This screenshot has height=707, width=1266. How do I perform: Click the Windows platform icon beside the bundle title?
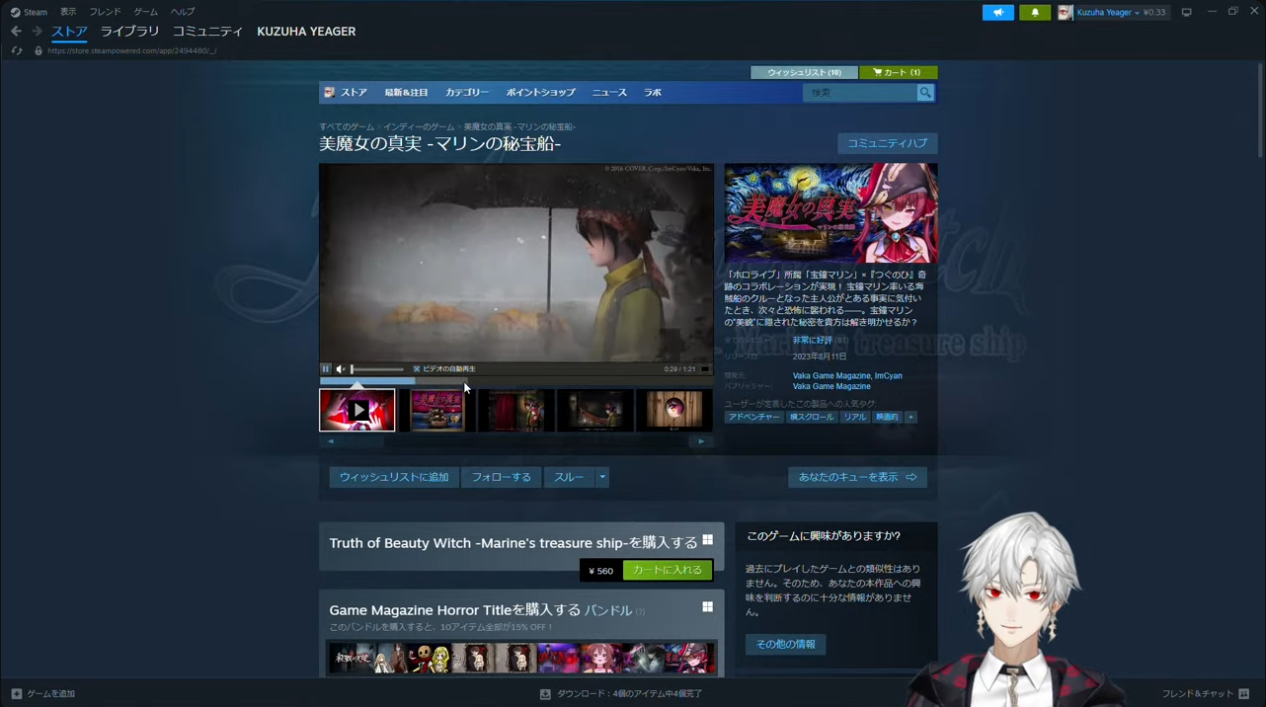coord(707,607)
